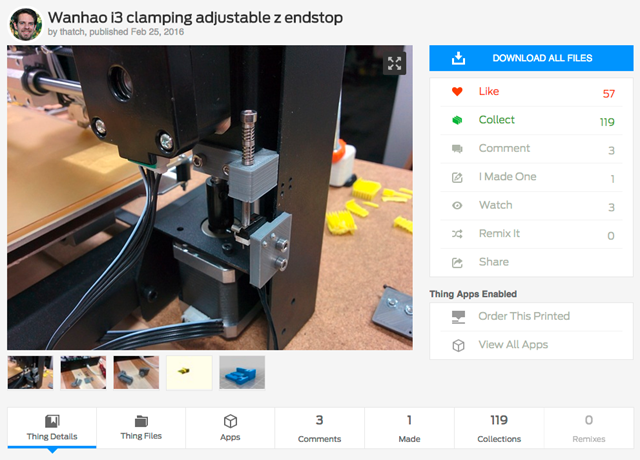Click the main printer photo
Screen dimensions: 640x460
[210, 198]
